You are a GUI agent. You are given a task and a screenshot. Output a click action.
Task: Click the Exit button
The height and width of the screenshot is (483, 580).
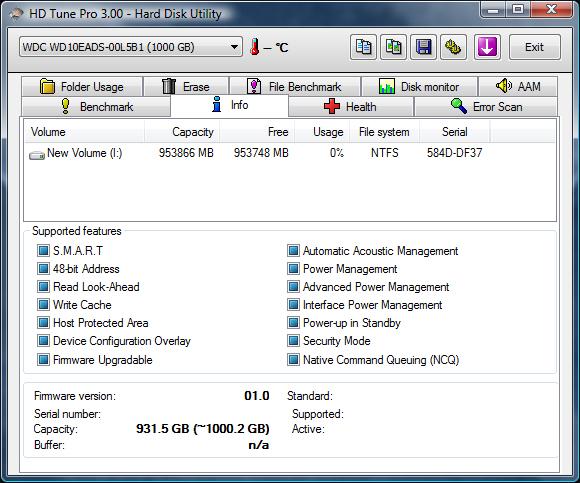pyautogui.click(x=535, y=47)
